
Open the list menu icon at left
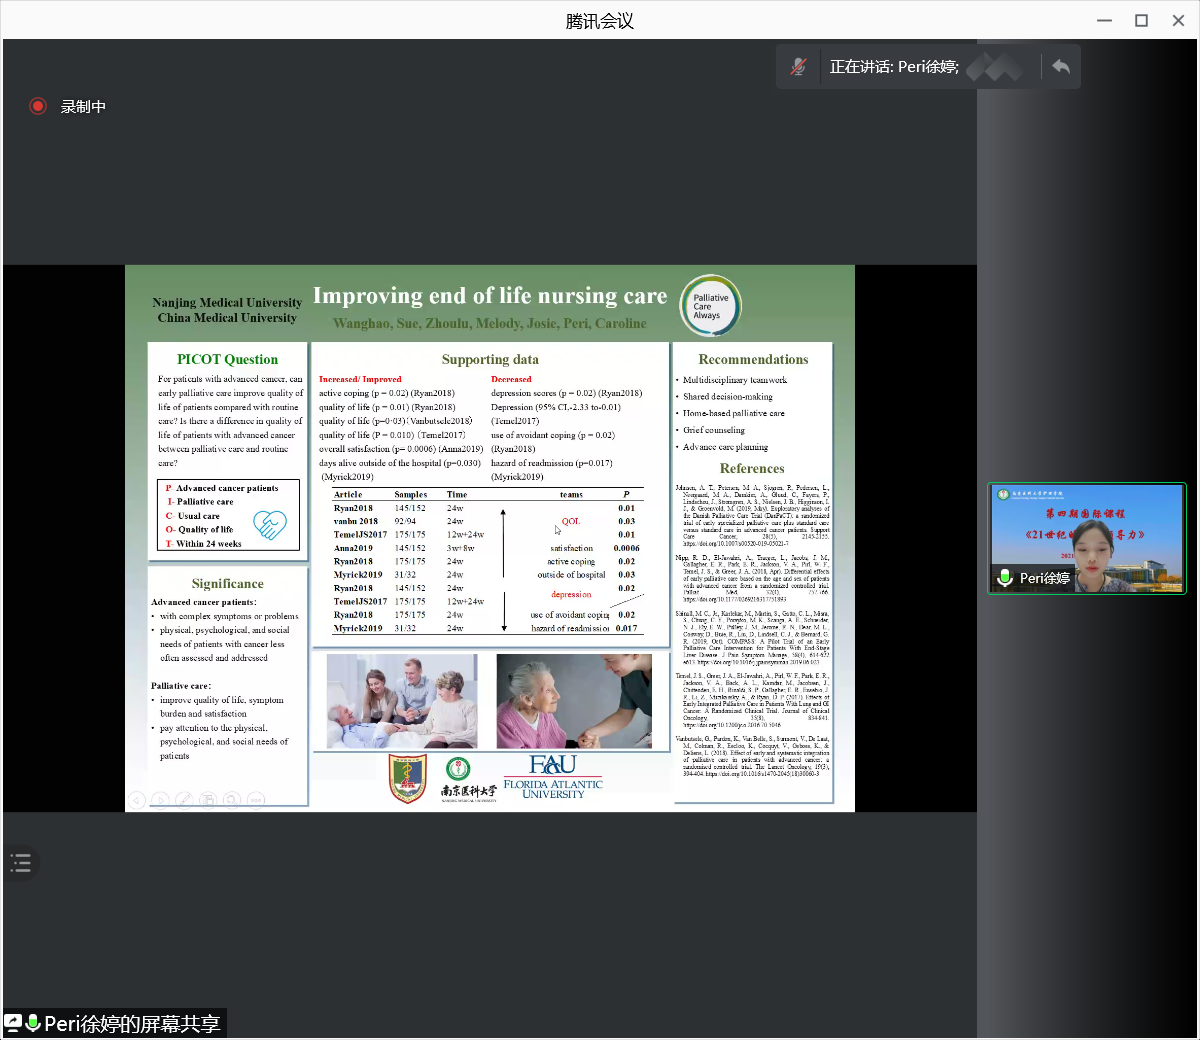tap(21, 863)
